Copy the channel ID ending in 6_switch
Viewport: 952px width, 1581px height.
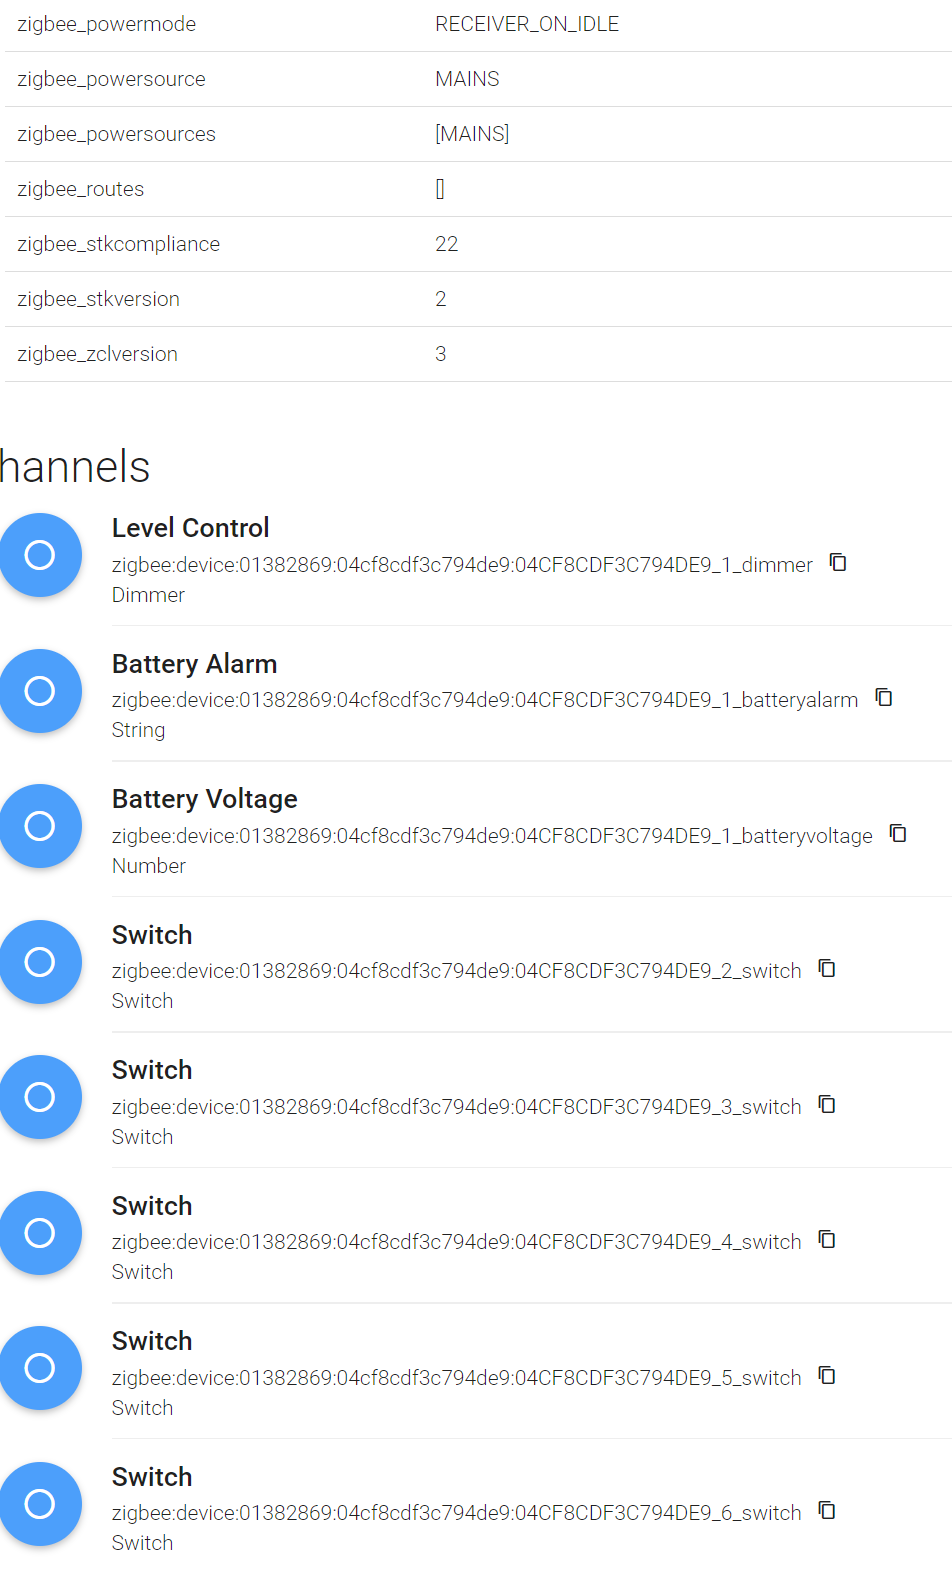click(x=827, y=1511)
